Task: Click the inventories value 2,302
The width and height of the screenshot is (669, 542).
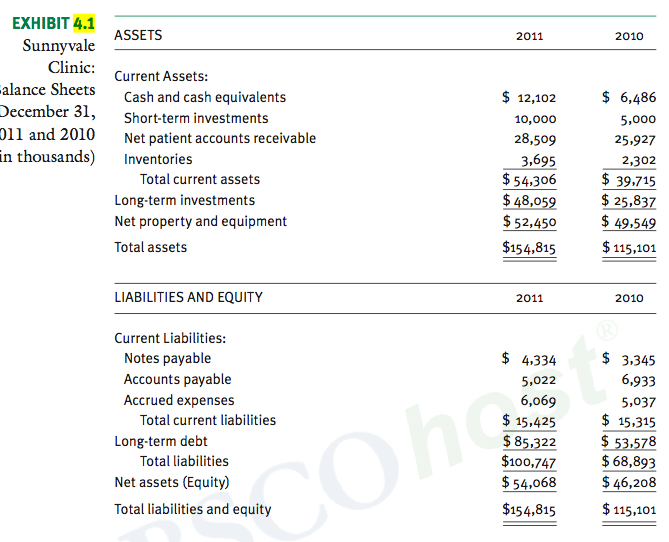Action: pyautogui.click(x=639, y=160)
